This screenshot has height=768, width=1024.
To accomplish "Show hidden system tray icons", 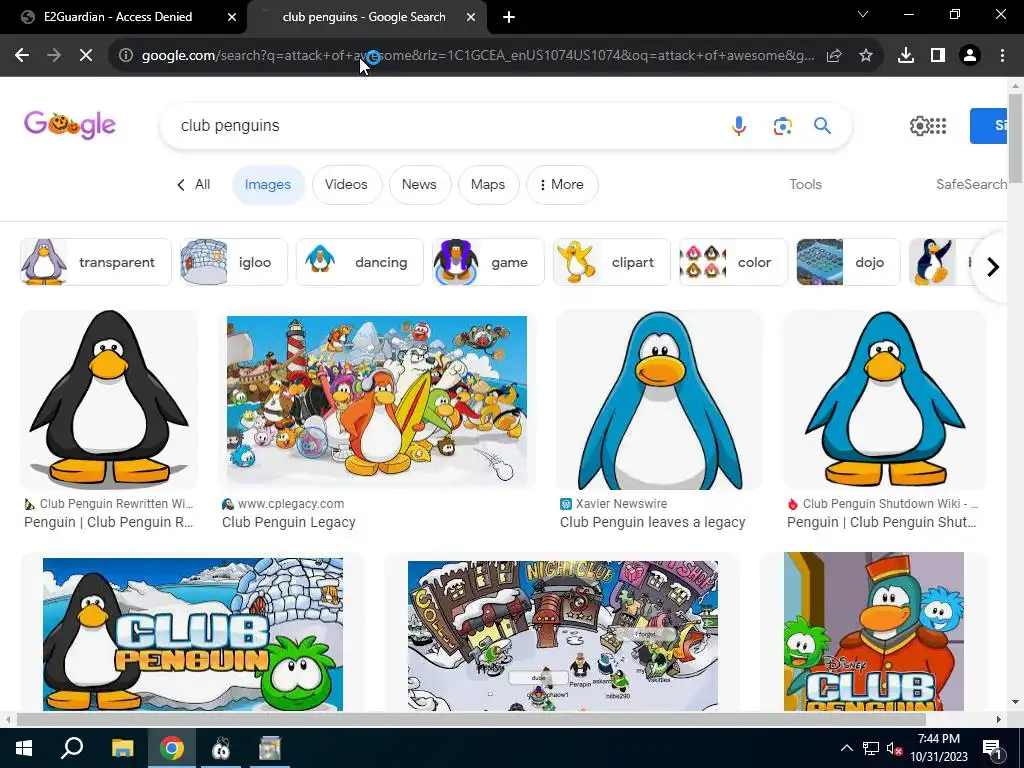I will (x=846, y=748).
